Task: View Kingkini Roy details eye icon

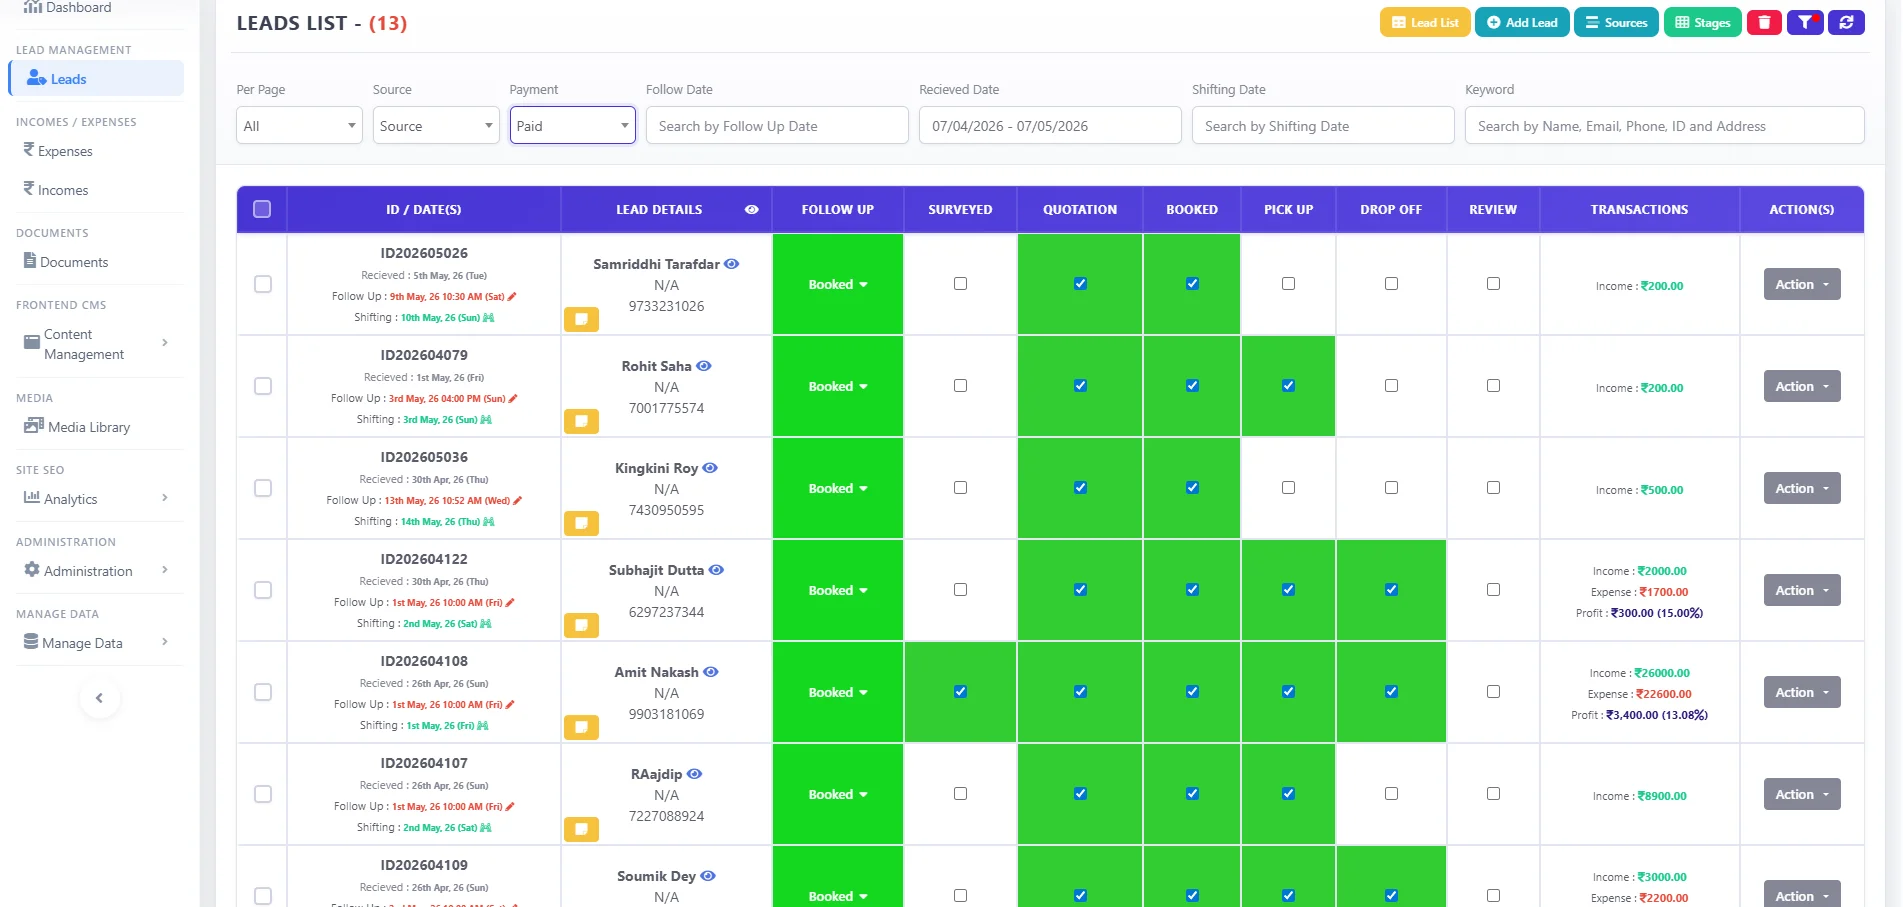Action: click(710, 468)
